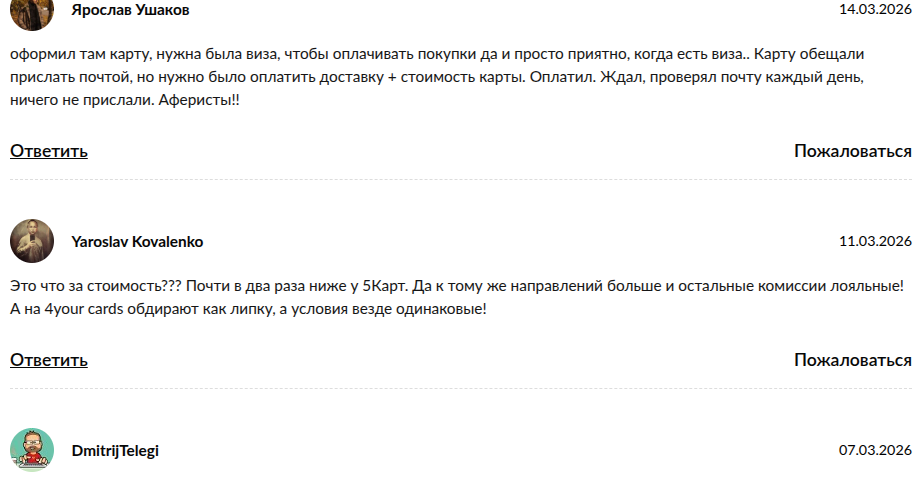Reply to Ярослав Ушаков's review via Ответить
The width and height of the screenshot is (914, 488).
pos(49,151)
